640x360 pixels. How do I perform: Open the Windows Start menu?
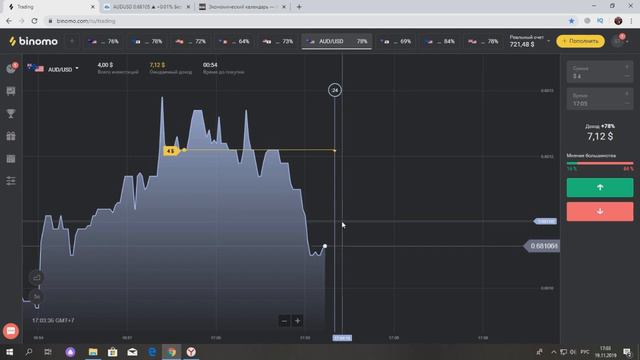(x=9, y=352)
